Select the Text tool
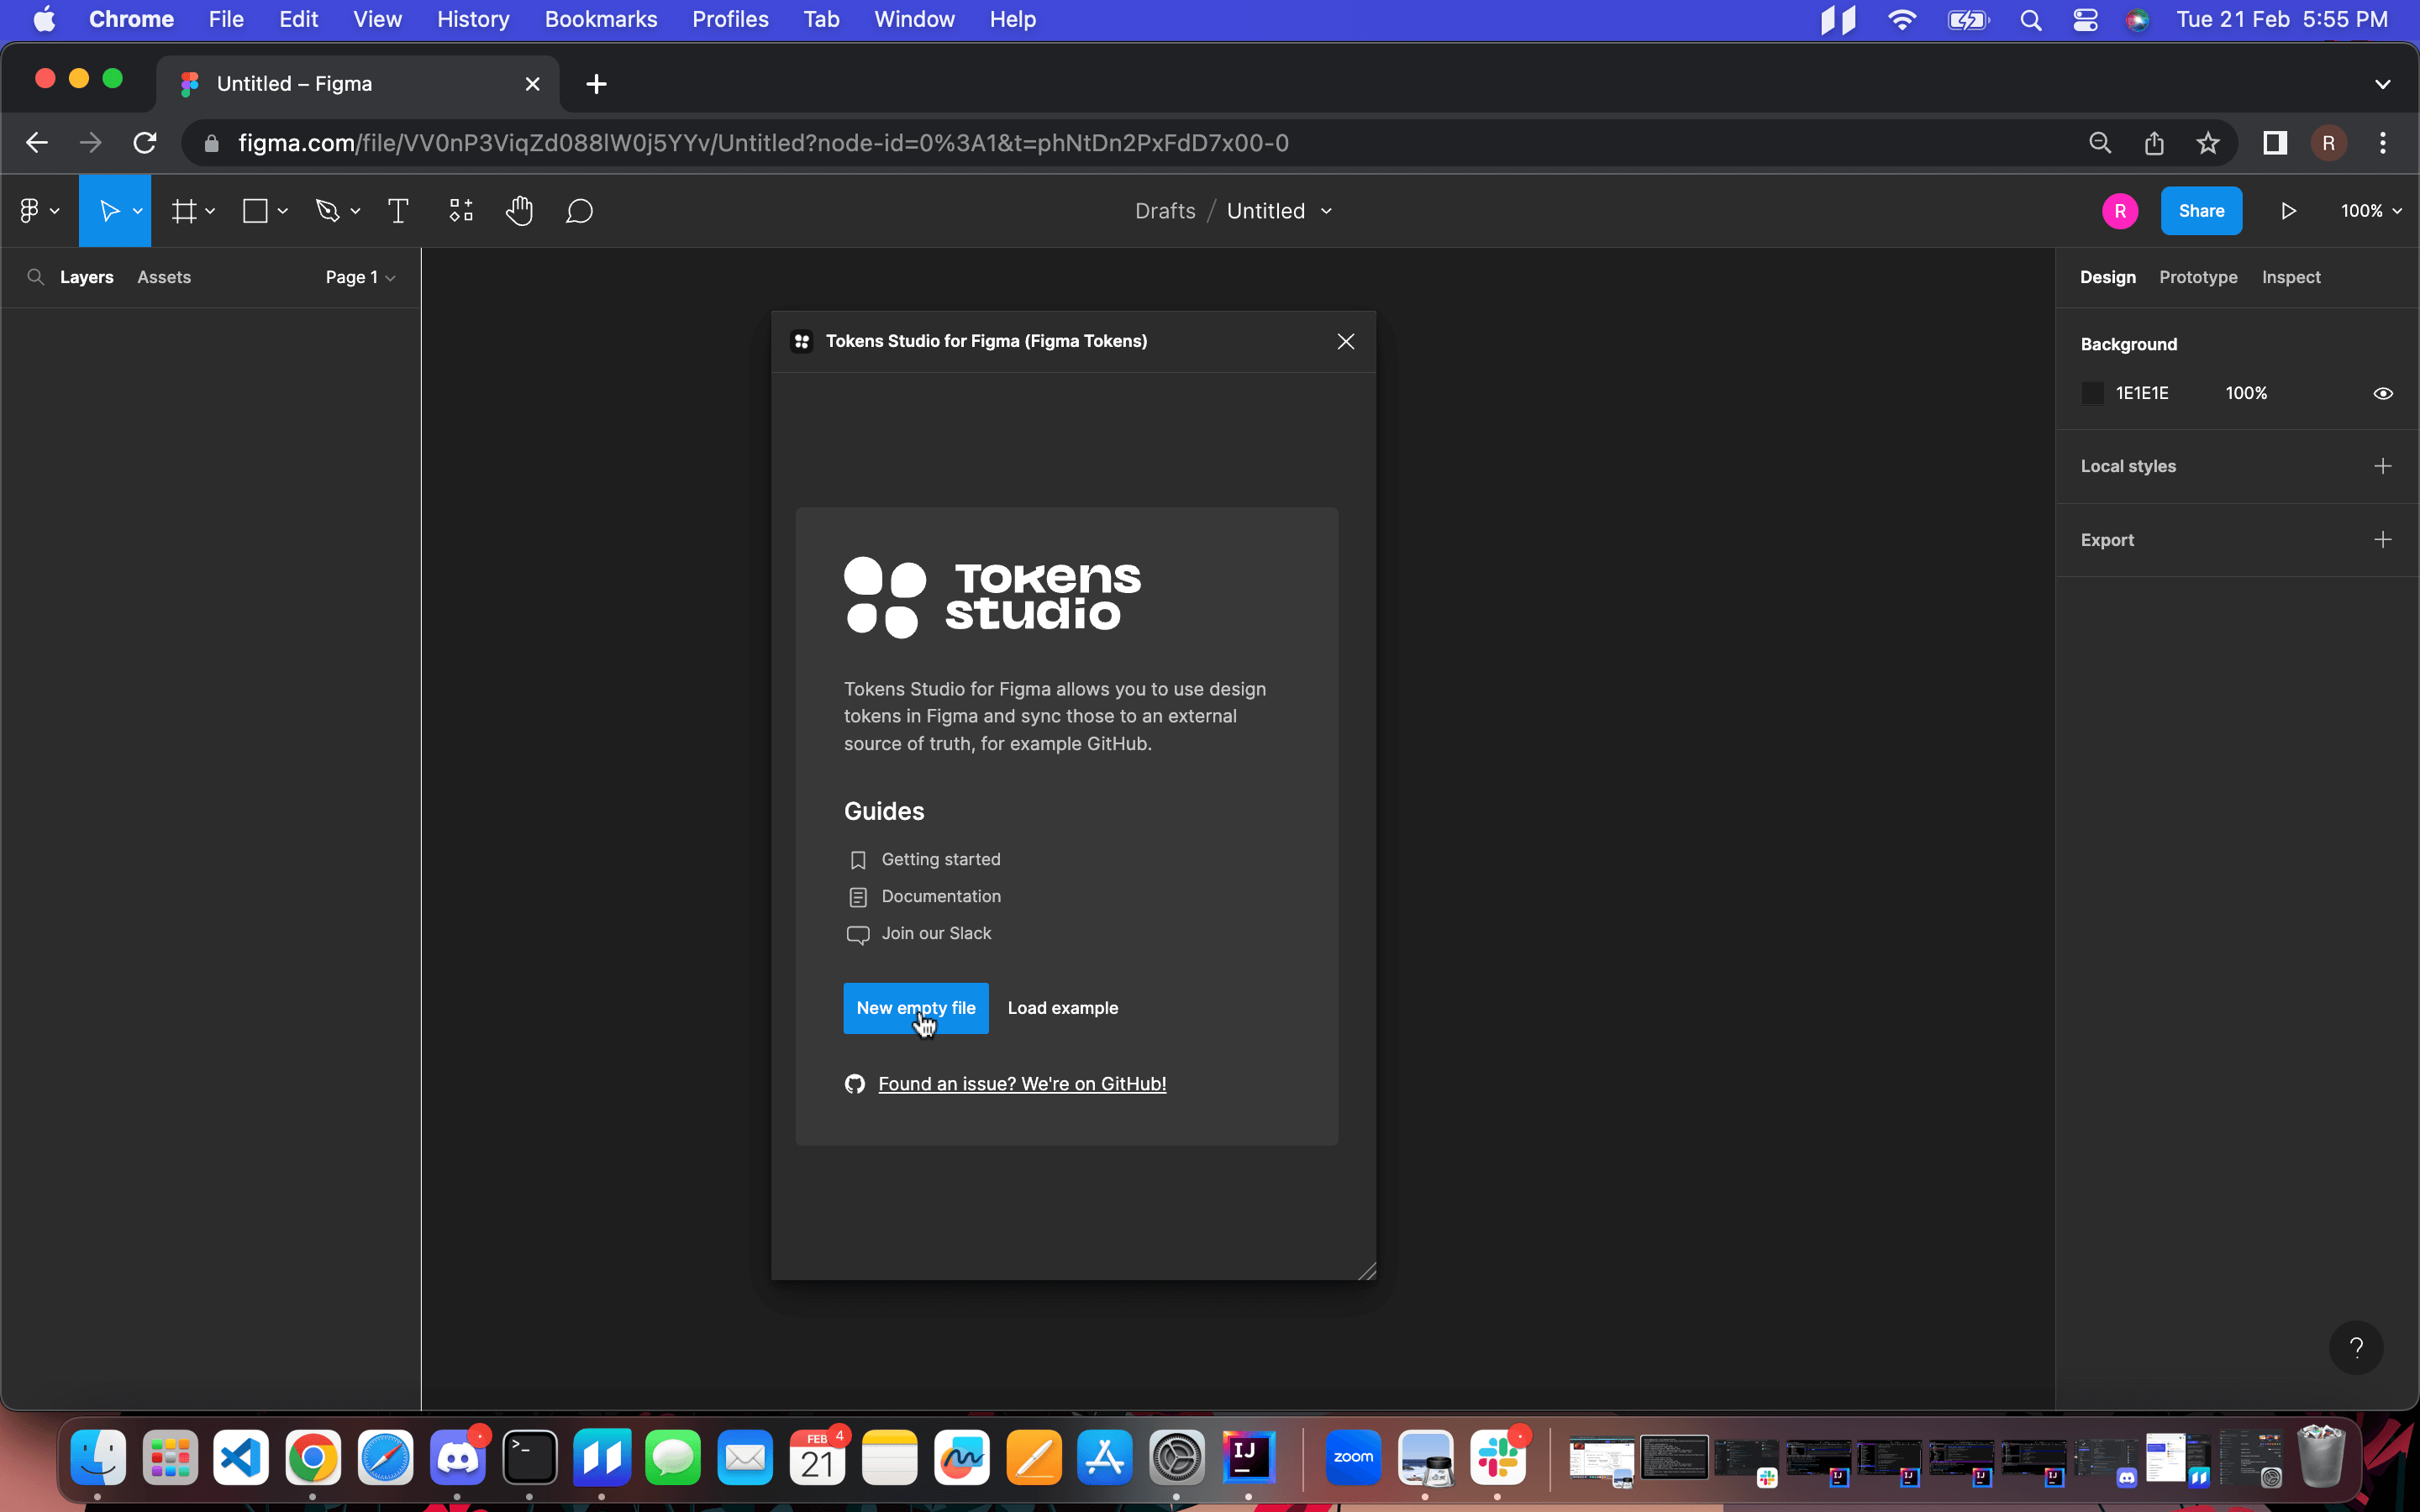2420x1512 pixels. (x=398, y=211)
